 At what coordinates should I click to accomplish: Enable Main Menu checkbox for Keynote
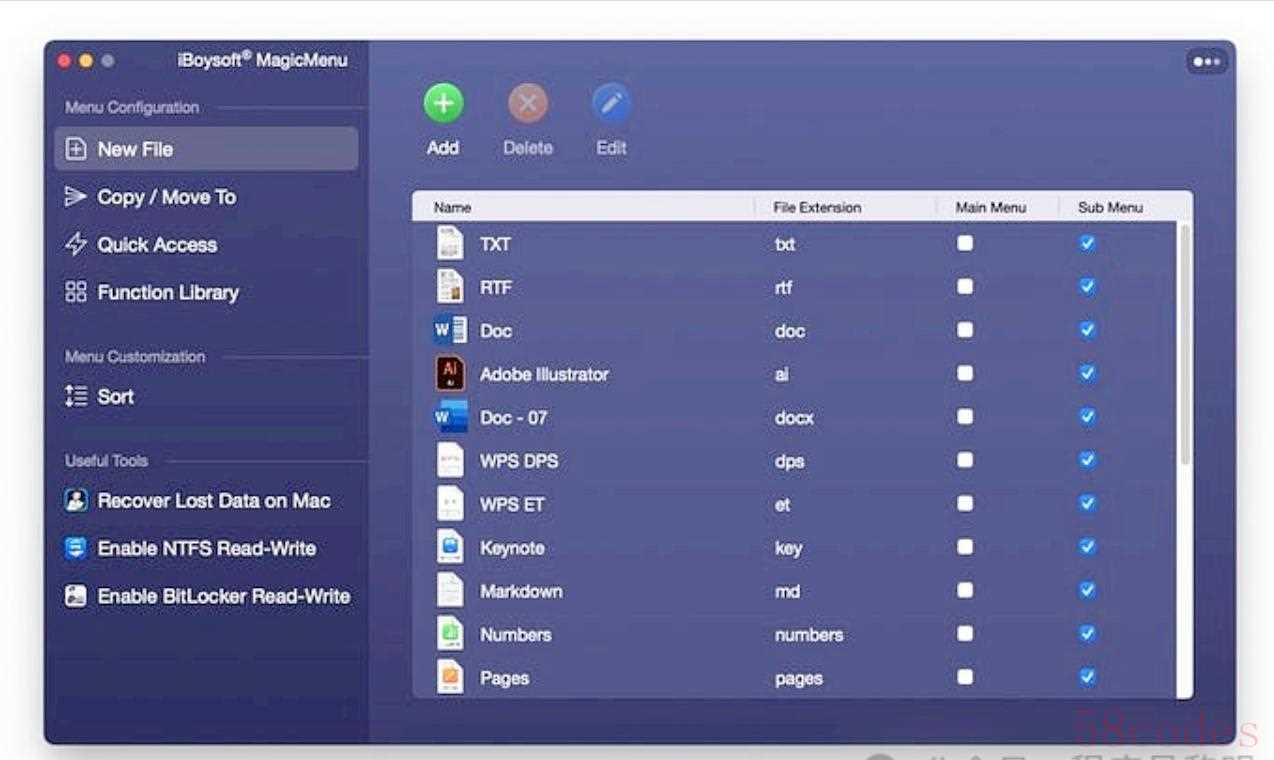pos(965,547)
